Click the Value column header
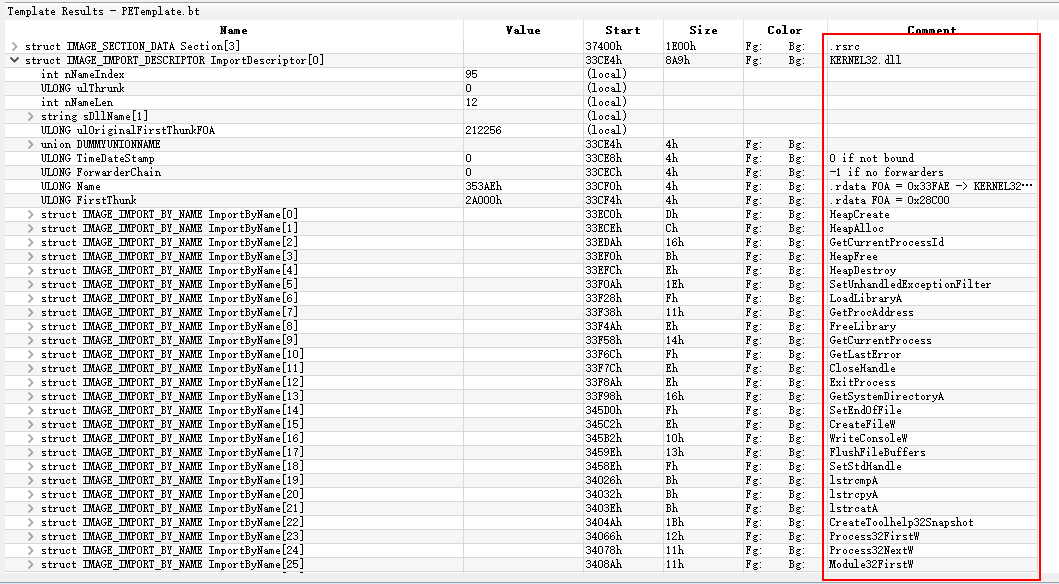 point(523,31)
